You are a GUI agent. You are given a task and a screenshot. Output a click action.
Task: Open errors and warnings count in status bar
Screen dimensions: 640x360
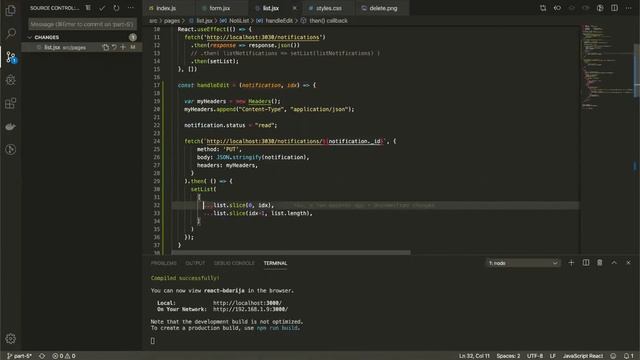coord(64,356)
